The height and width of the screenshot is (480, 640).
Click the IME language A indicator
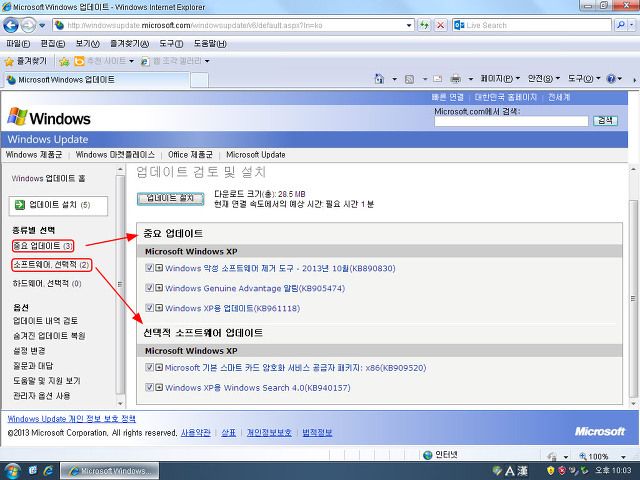(x=510, y=471)
